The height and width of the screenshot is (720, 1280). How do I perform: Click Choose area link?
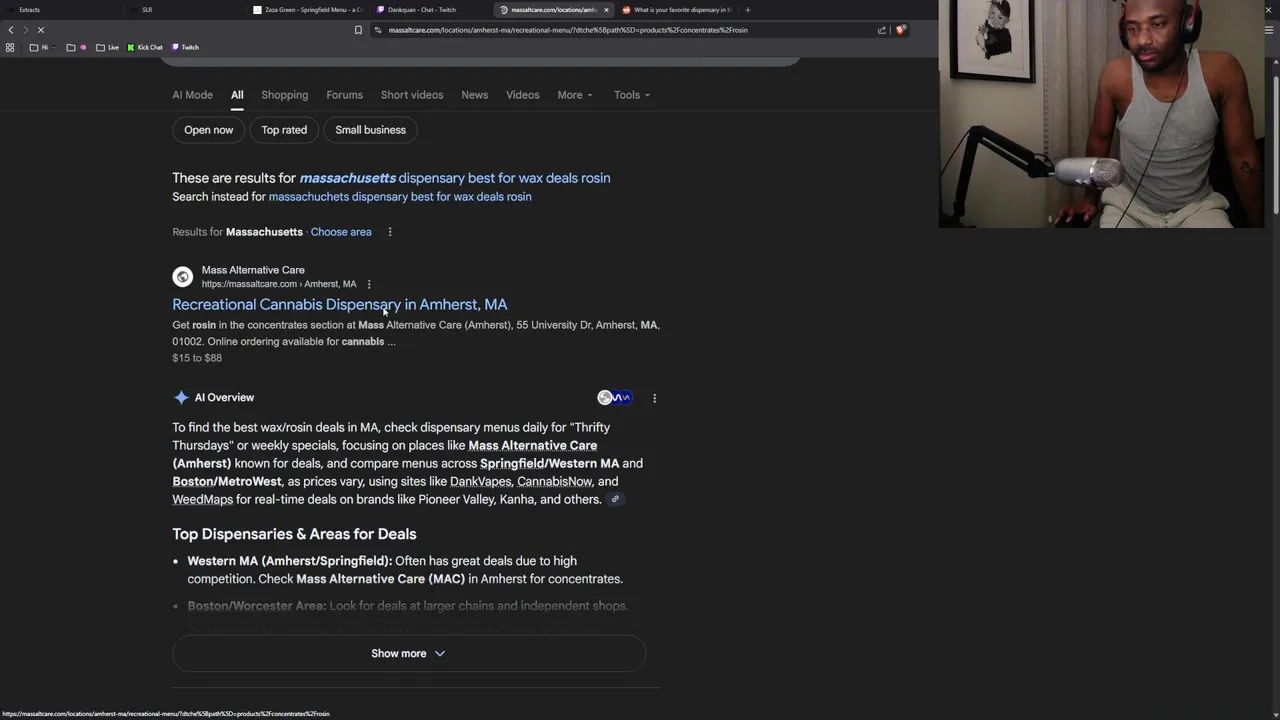point(341,232)
